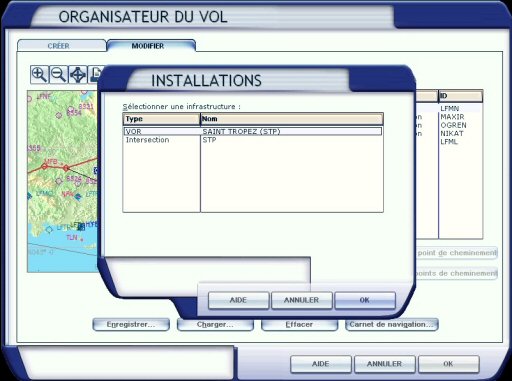The height and width of the screenshot is (381, 512).
Task: Open AIDE in the Installations dialog
Action: coord(238,300)
